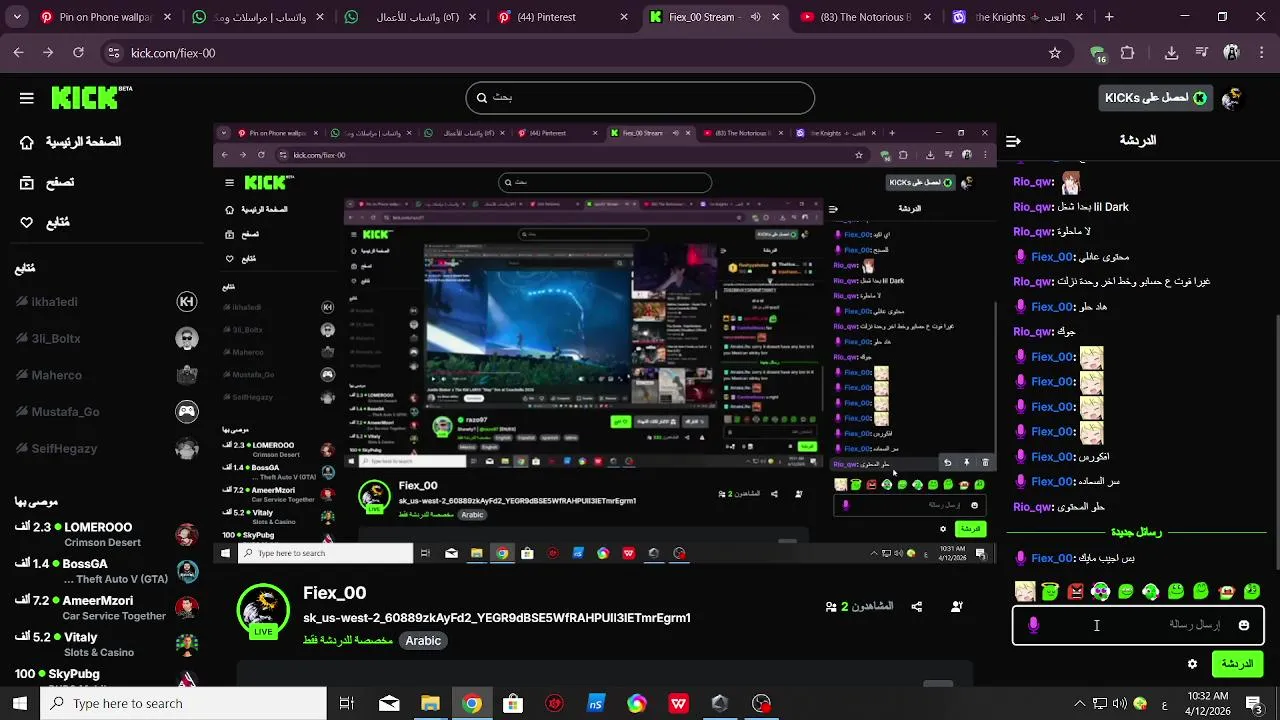This screenshot has height=720, width=1280.
Task: Click Rio_qw username in lil Dark message
Action: tap(1032, 207)
